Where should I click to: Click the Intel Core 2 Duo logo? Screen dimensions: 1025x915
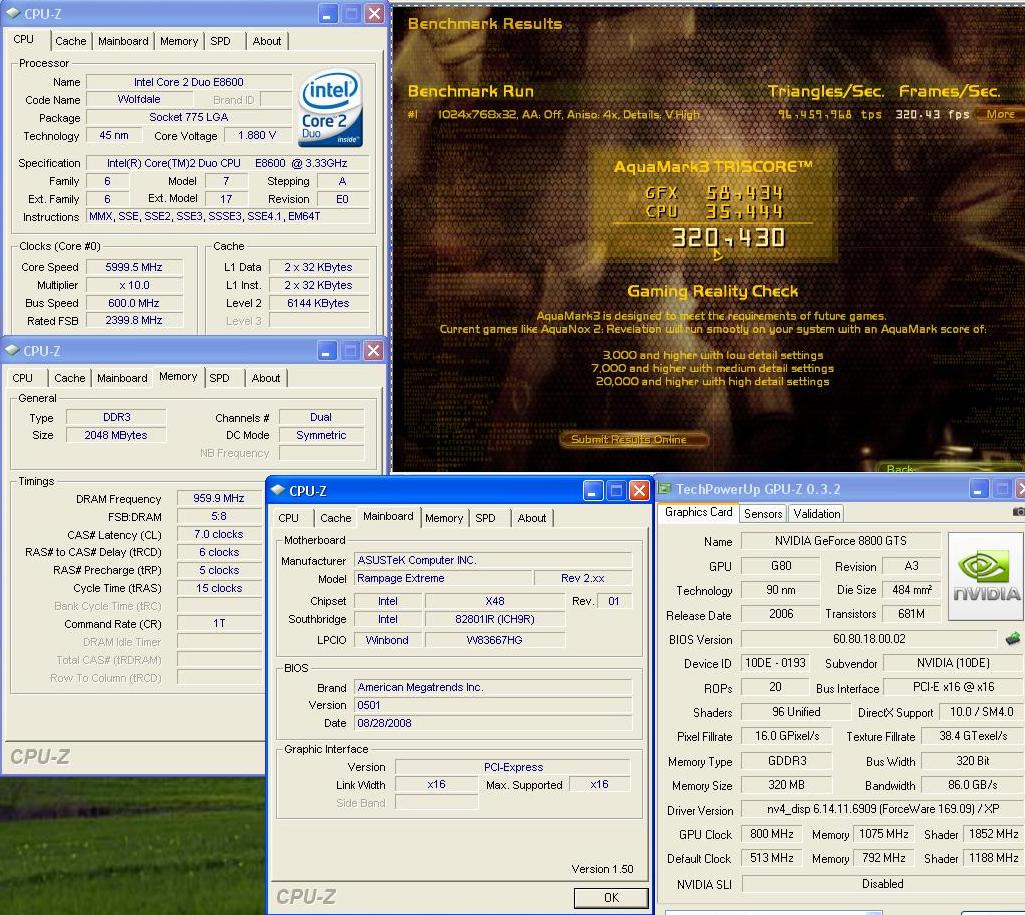tap(330, 107)
